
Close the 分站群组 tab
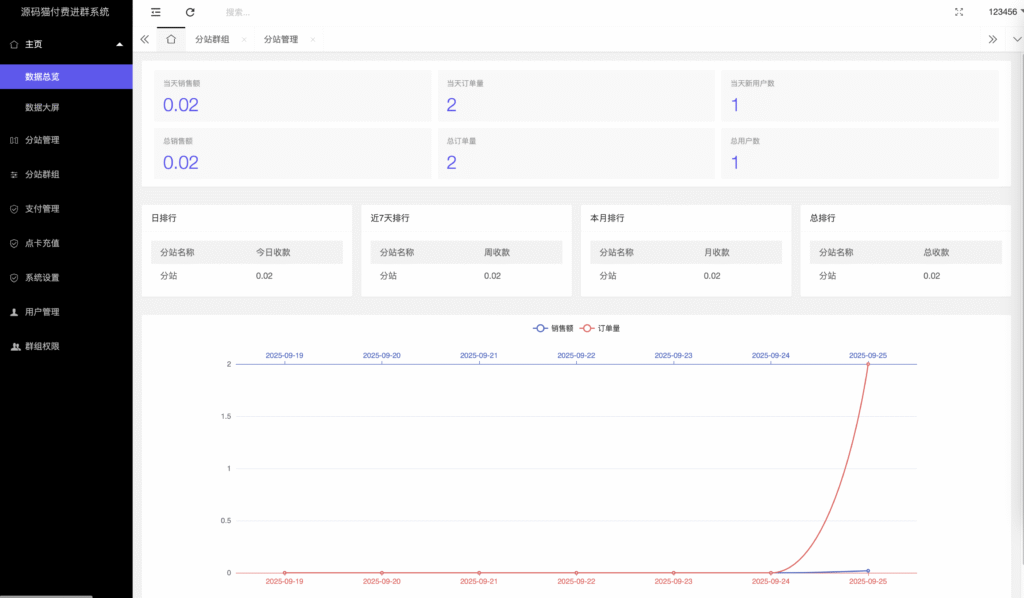point(244,40)
